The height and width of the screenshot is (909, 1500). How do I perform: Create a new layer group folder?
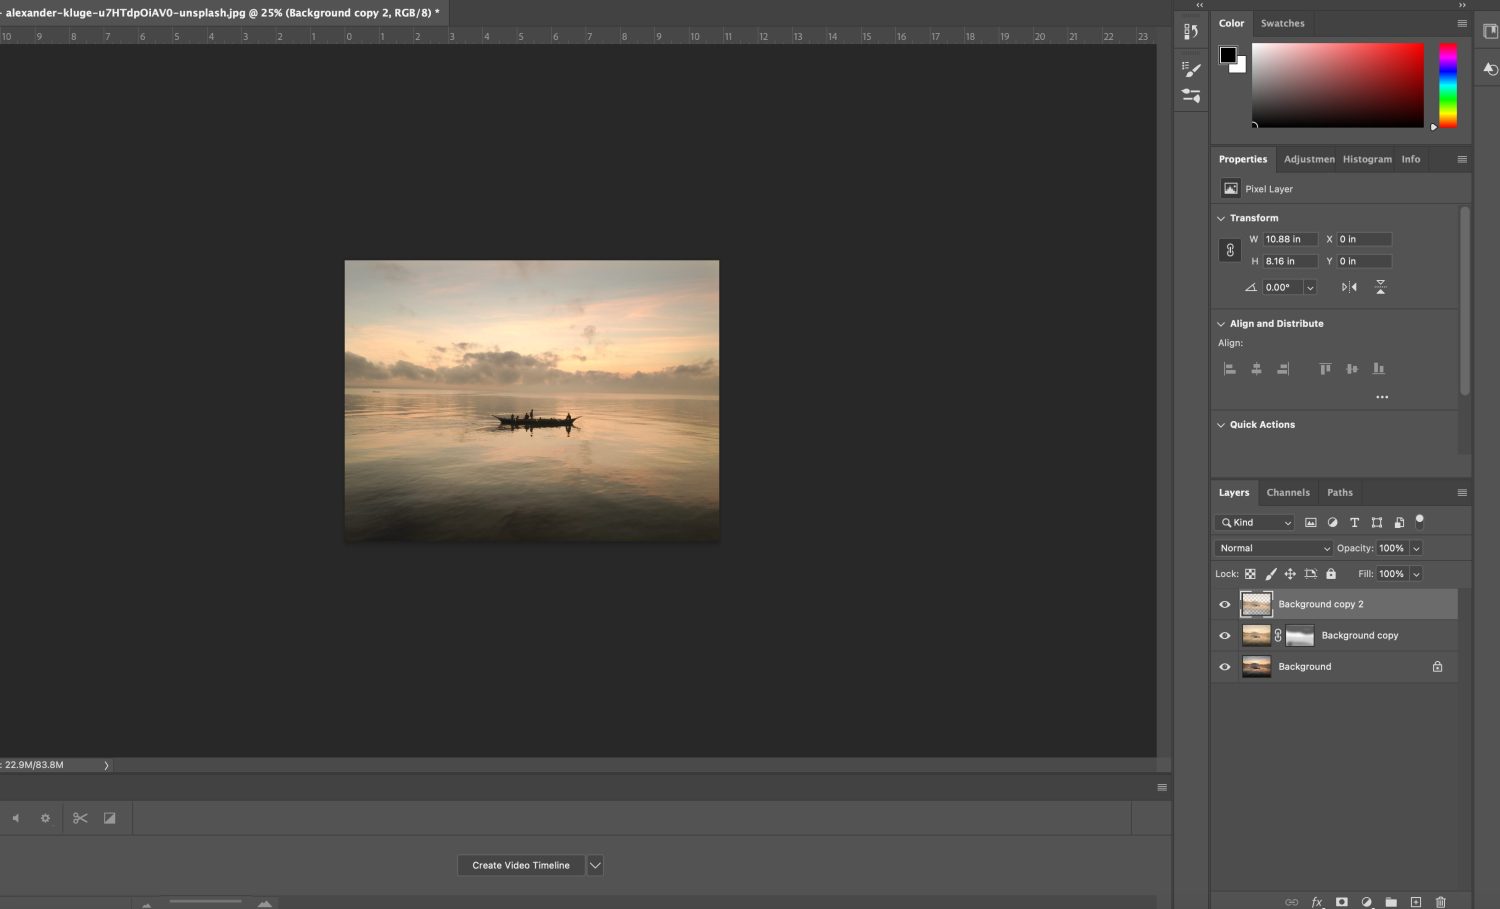pyautogui.click(x=1391, y=902)
